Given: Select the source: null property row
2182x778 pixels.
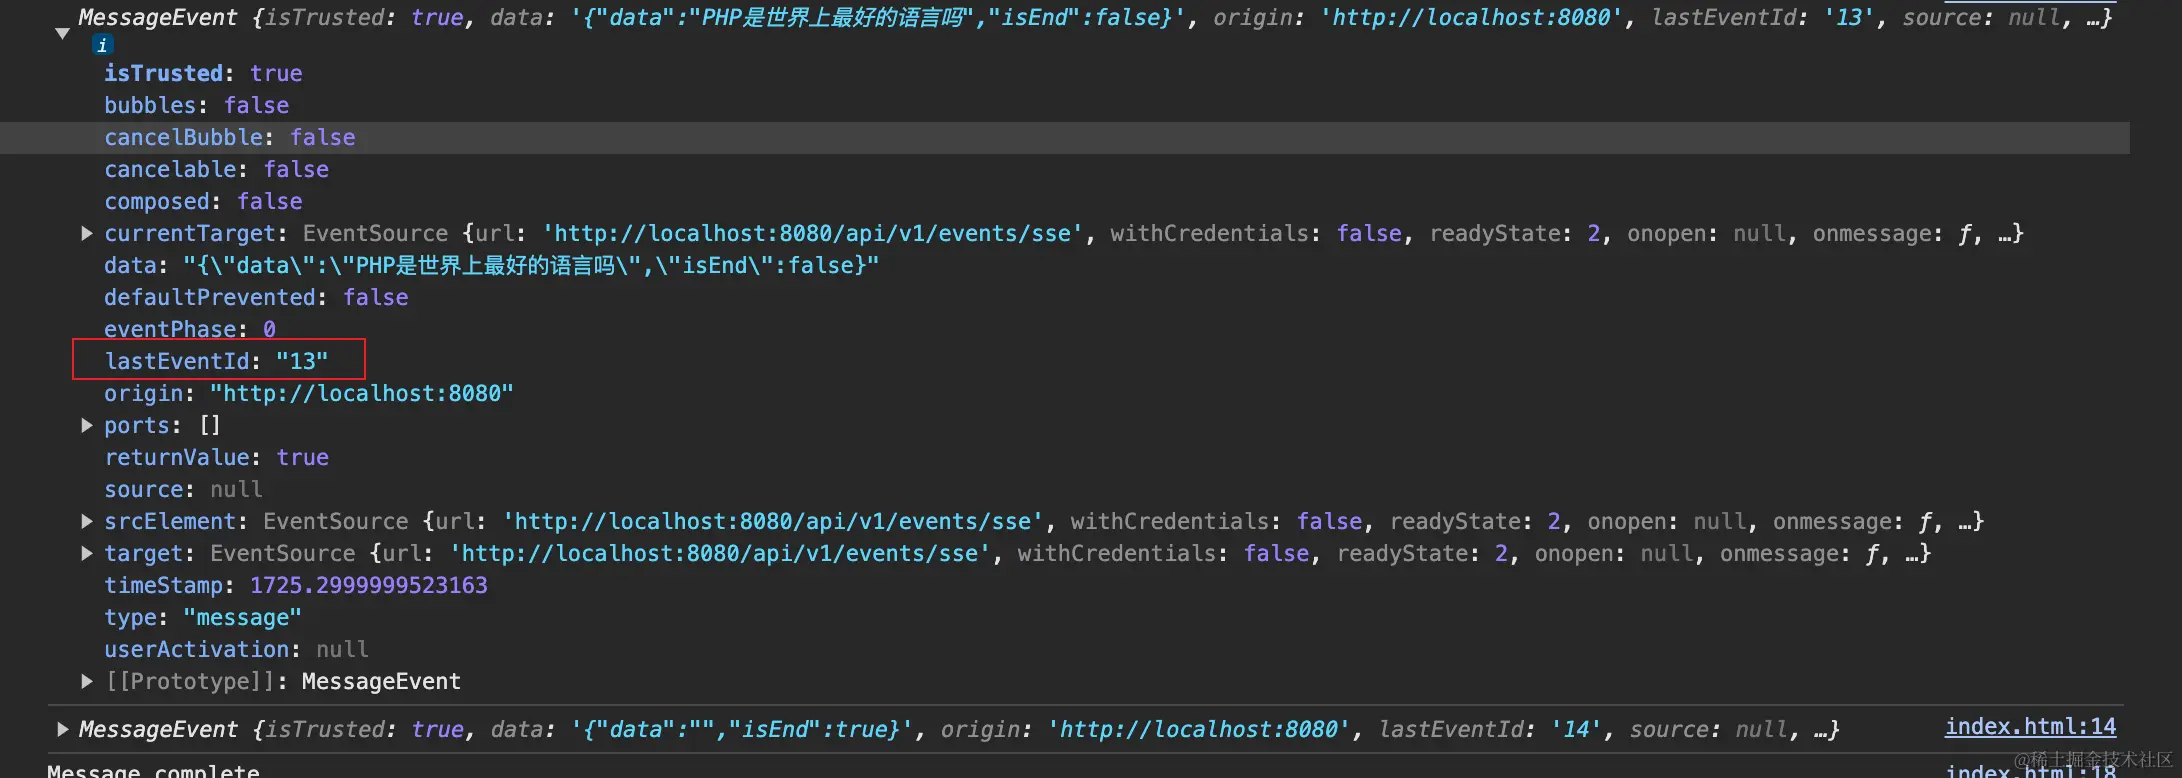Looking at the screenshot, I should (x=183, y=489).
